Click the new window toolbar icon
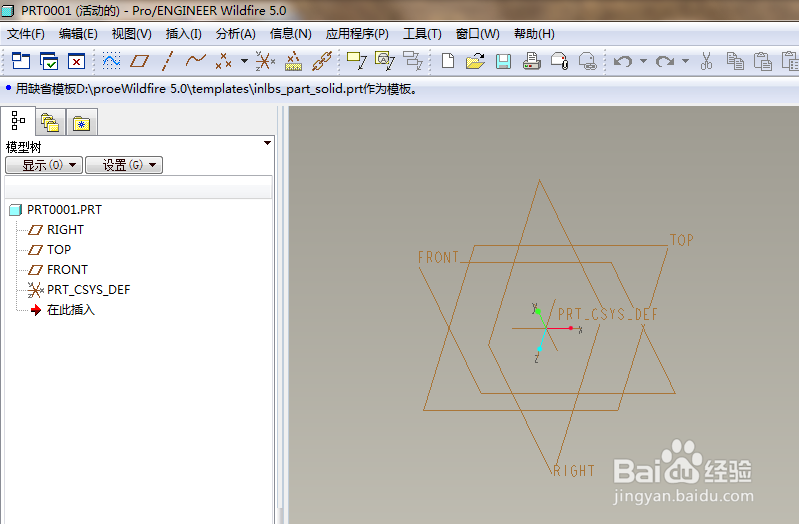Viewport: 799px width, 524px height. pyautogui.click(x=21, y=61)
